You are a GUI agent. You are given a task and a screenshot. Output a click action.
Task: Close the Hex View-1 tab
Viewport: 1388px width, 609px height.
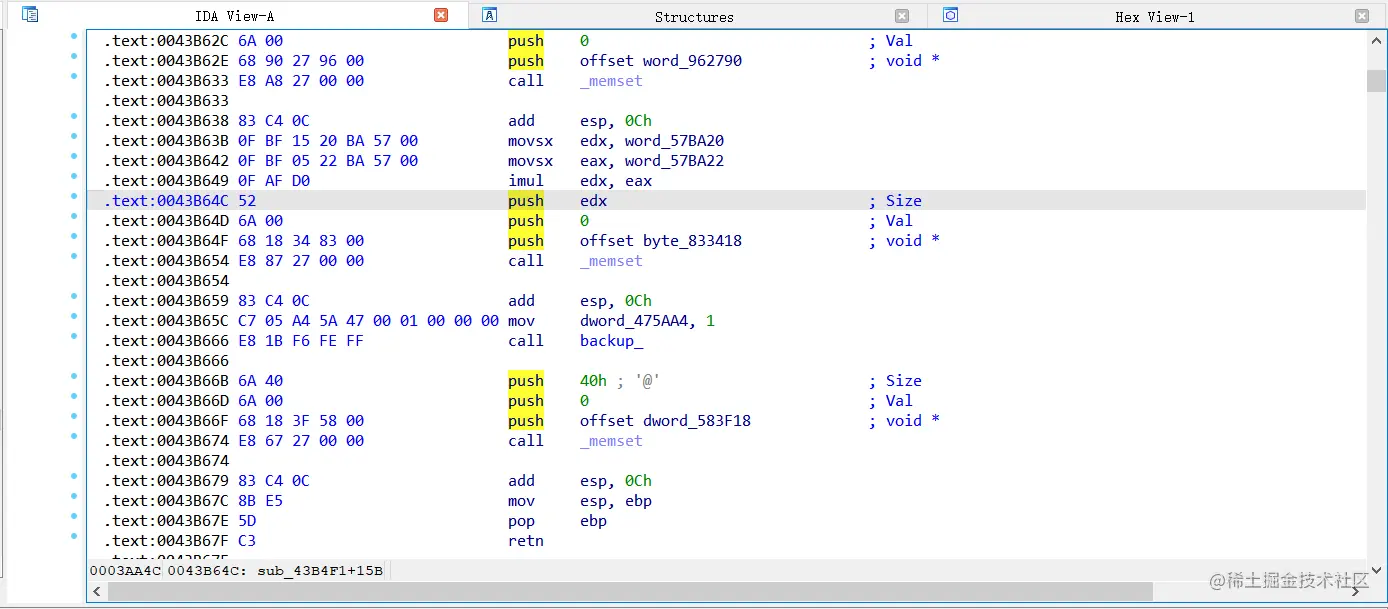point(1362,16)
